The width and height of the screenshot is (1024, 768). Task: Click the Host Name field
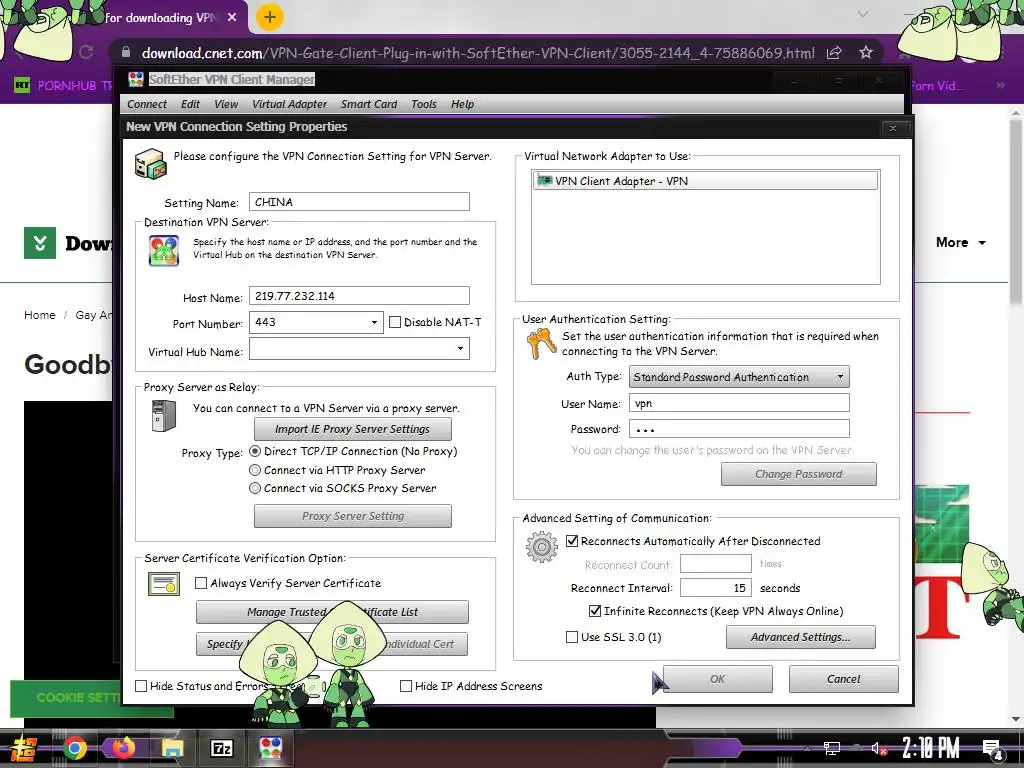(x=359, y=296)
